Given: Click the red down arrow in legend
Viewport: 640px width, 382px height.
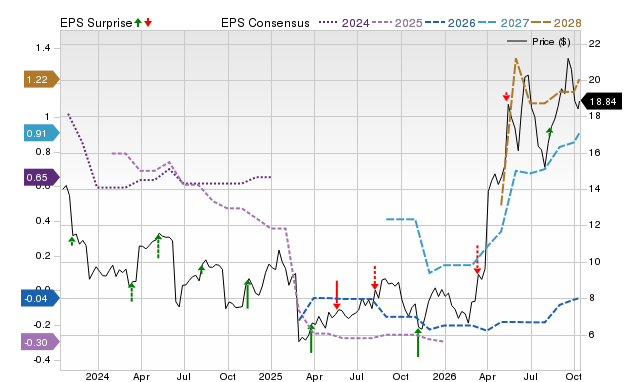Looking at the screenshot, I should [148, 22].
